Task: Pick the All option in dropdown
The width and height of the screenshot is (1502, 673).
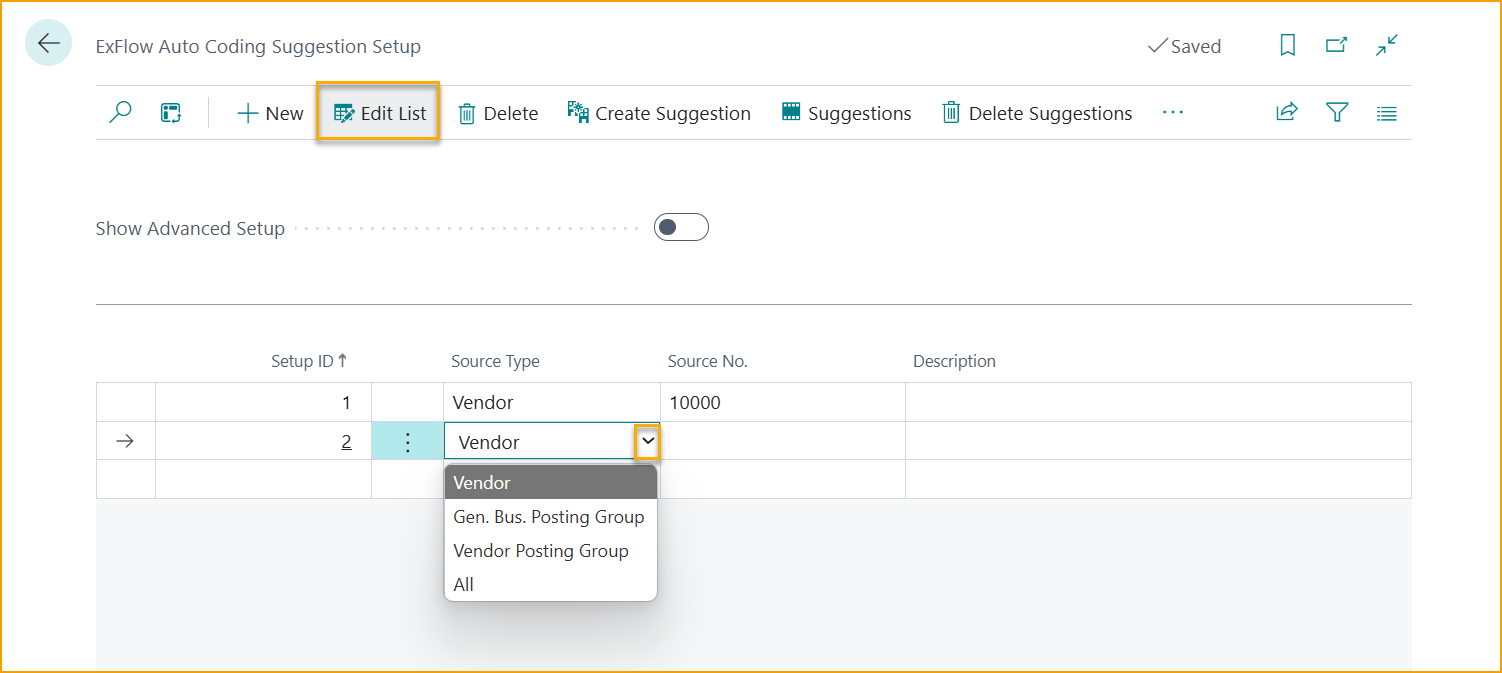Action: (x=464, y=585)
